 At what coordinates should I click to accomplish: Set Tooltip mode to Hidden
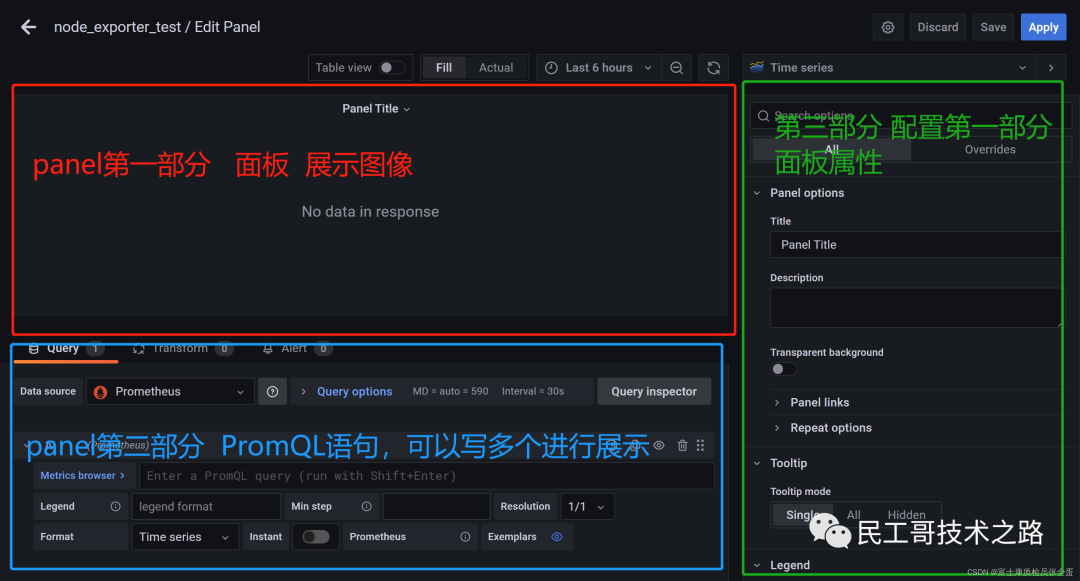[906, 515]
